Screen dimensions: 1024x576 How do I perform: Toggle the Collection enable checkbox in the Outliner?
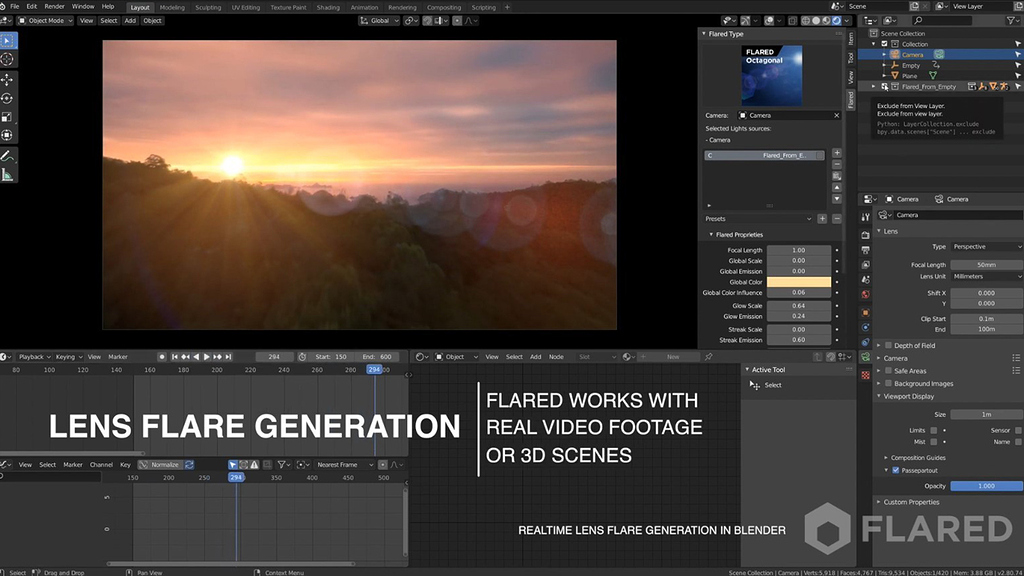click(x=884, y=43)
